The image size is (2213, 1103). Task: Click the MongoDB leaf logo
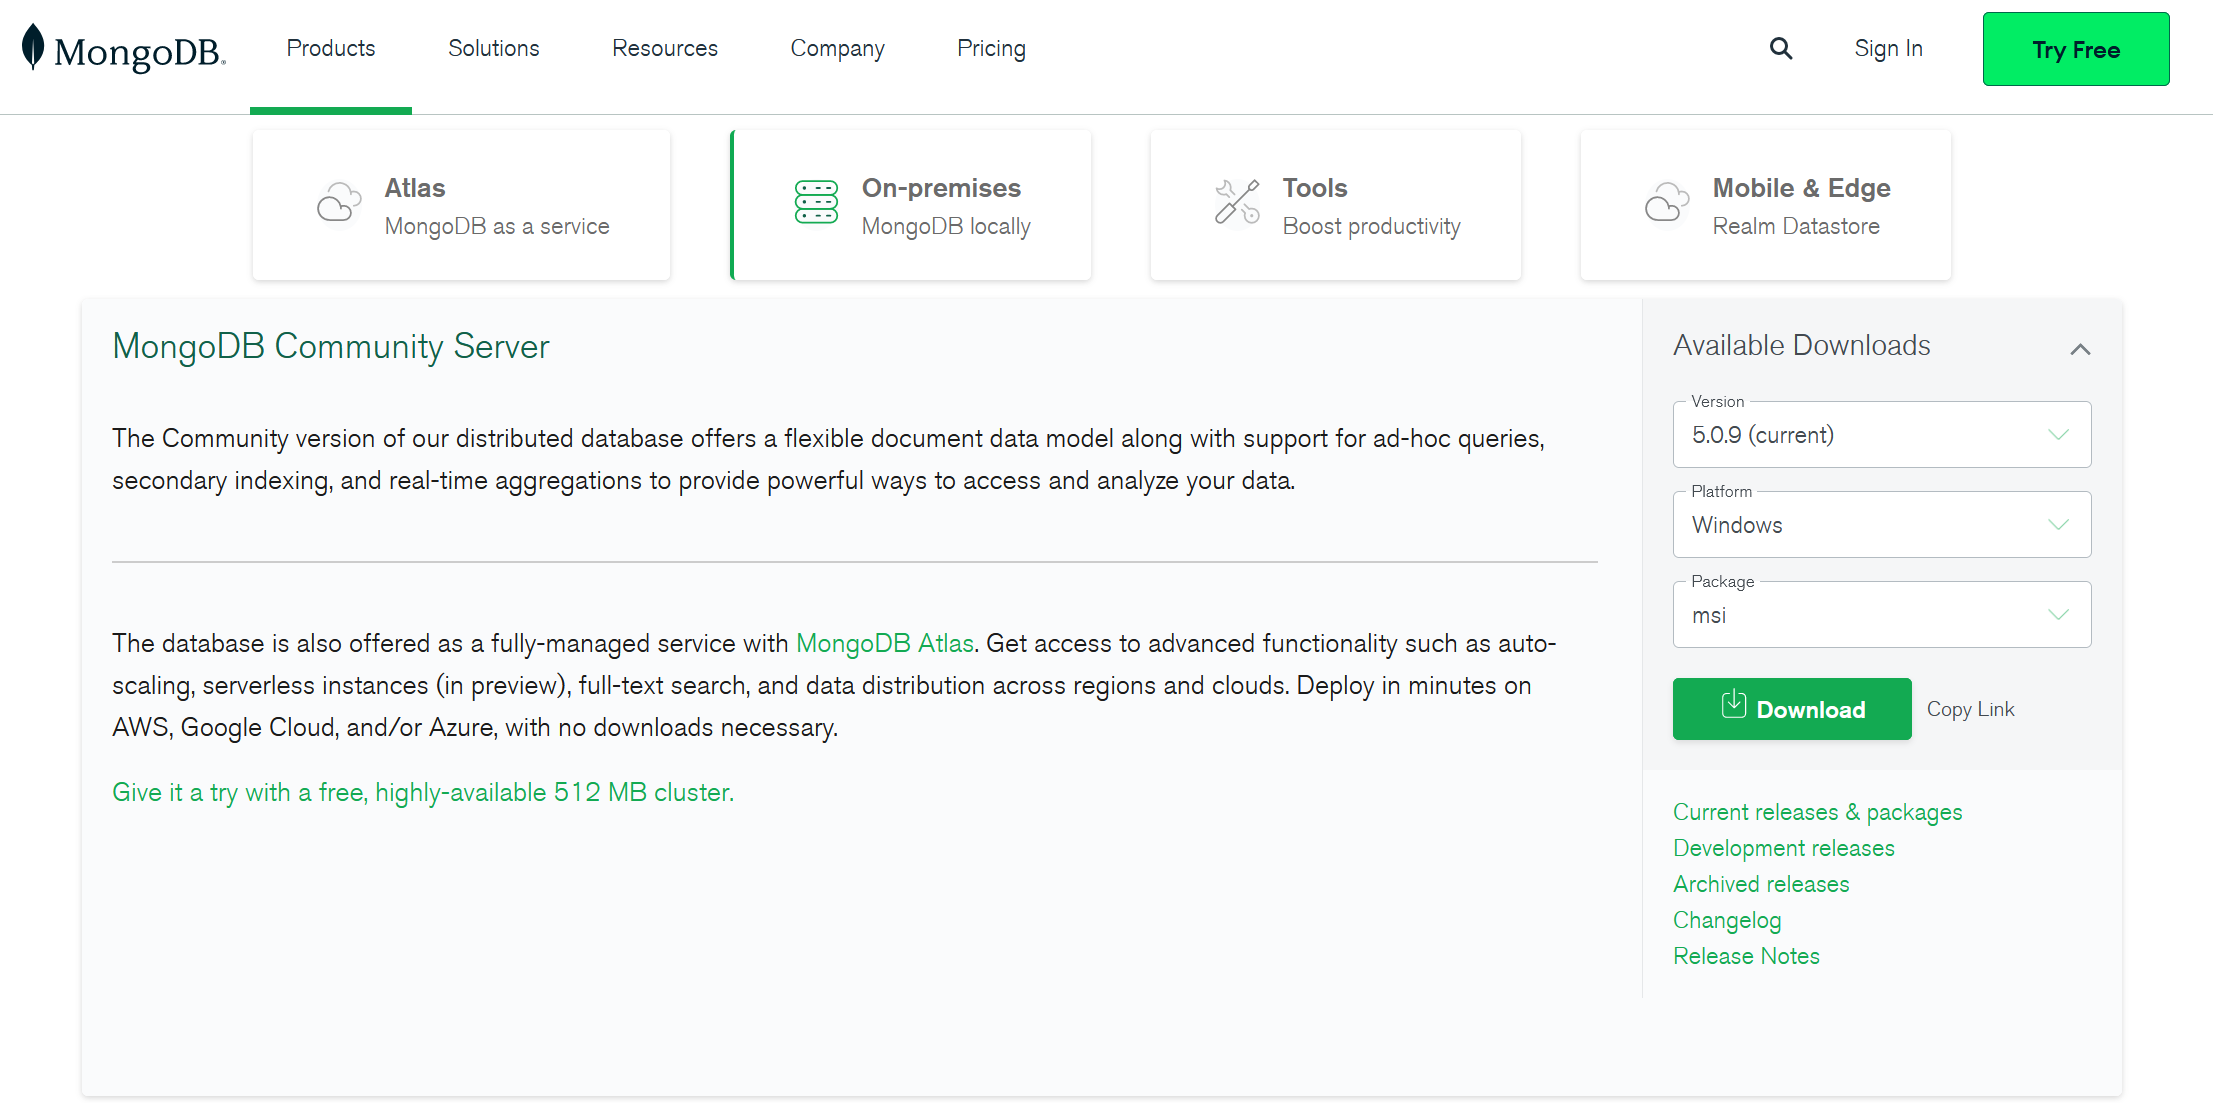[33, 48]
